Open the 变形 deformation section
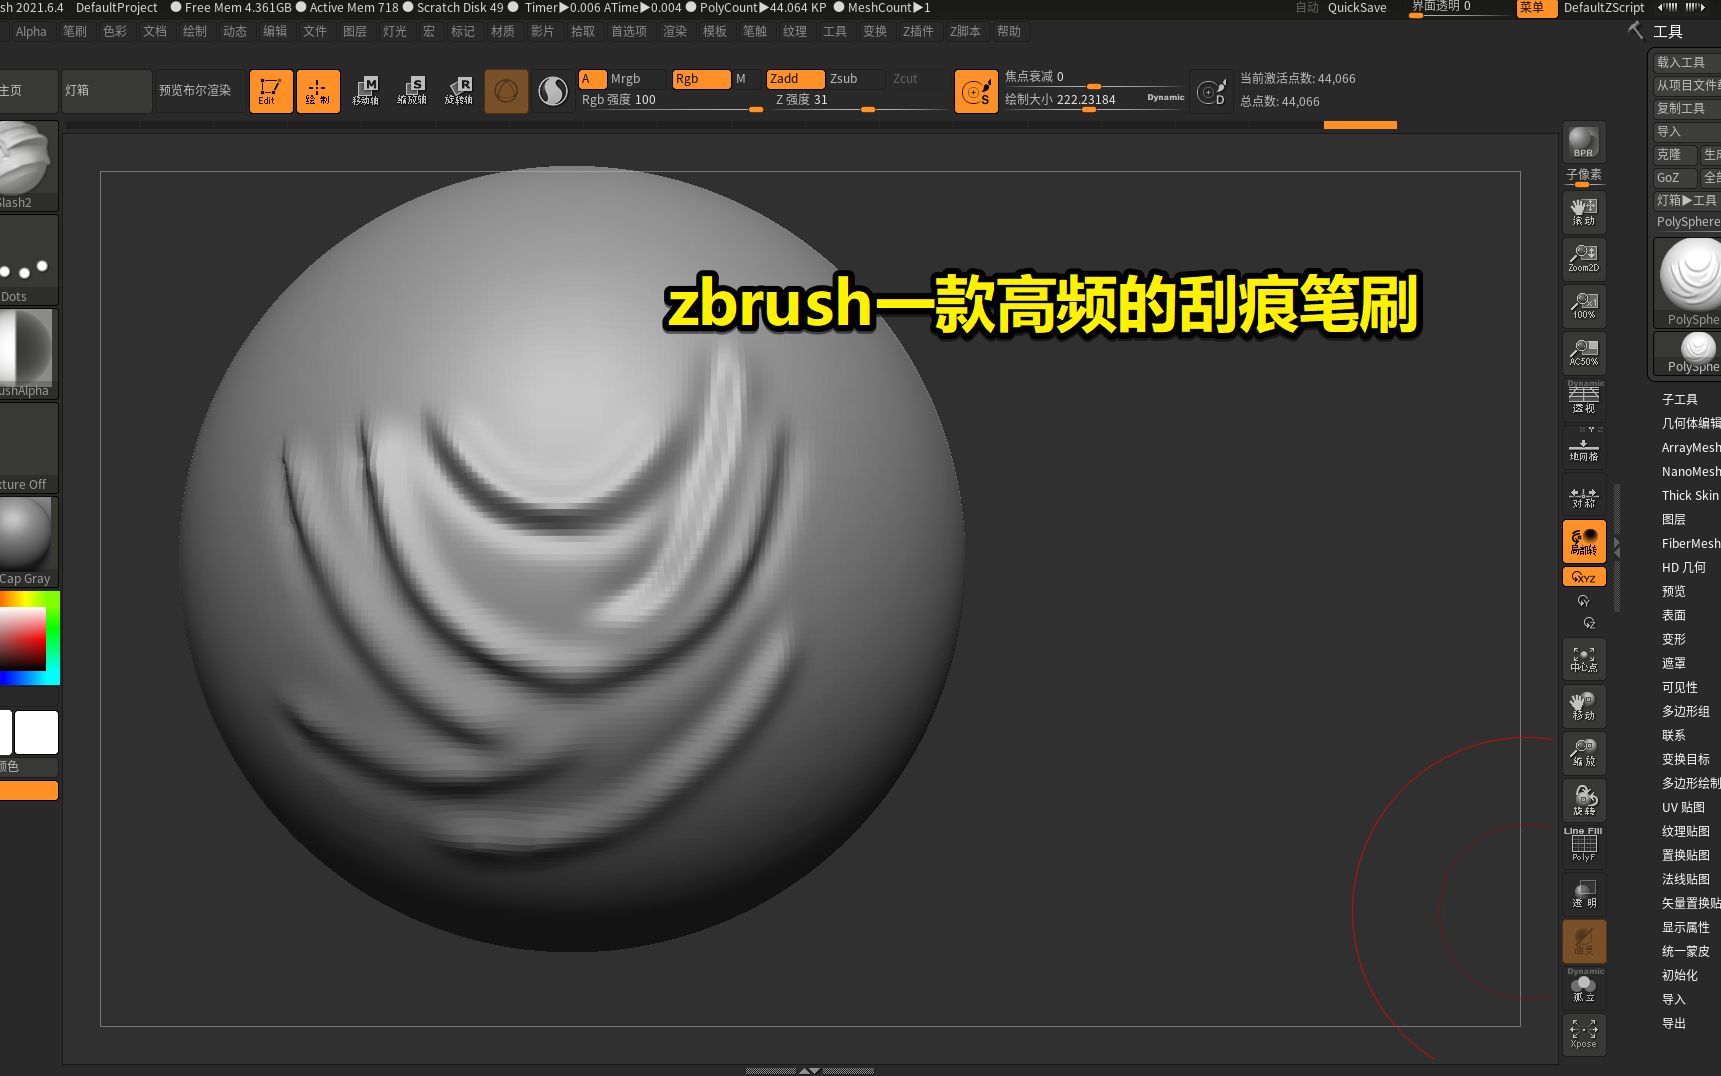Image resolution: width=1721 pixels, height=1076 pixels. coord(1674,639)
